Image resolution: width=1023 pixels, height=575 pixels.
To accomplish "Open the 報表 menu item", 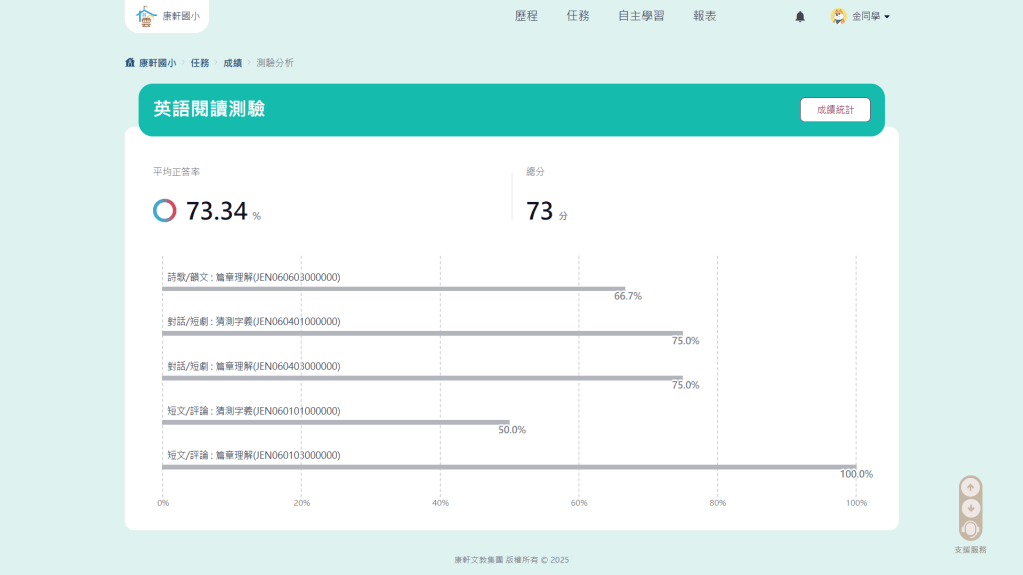I will (x=705, y=16).
